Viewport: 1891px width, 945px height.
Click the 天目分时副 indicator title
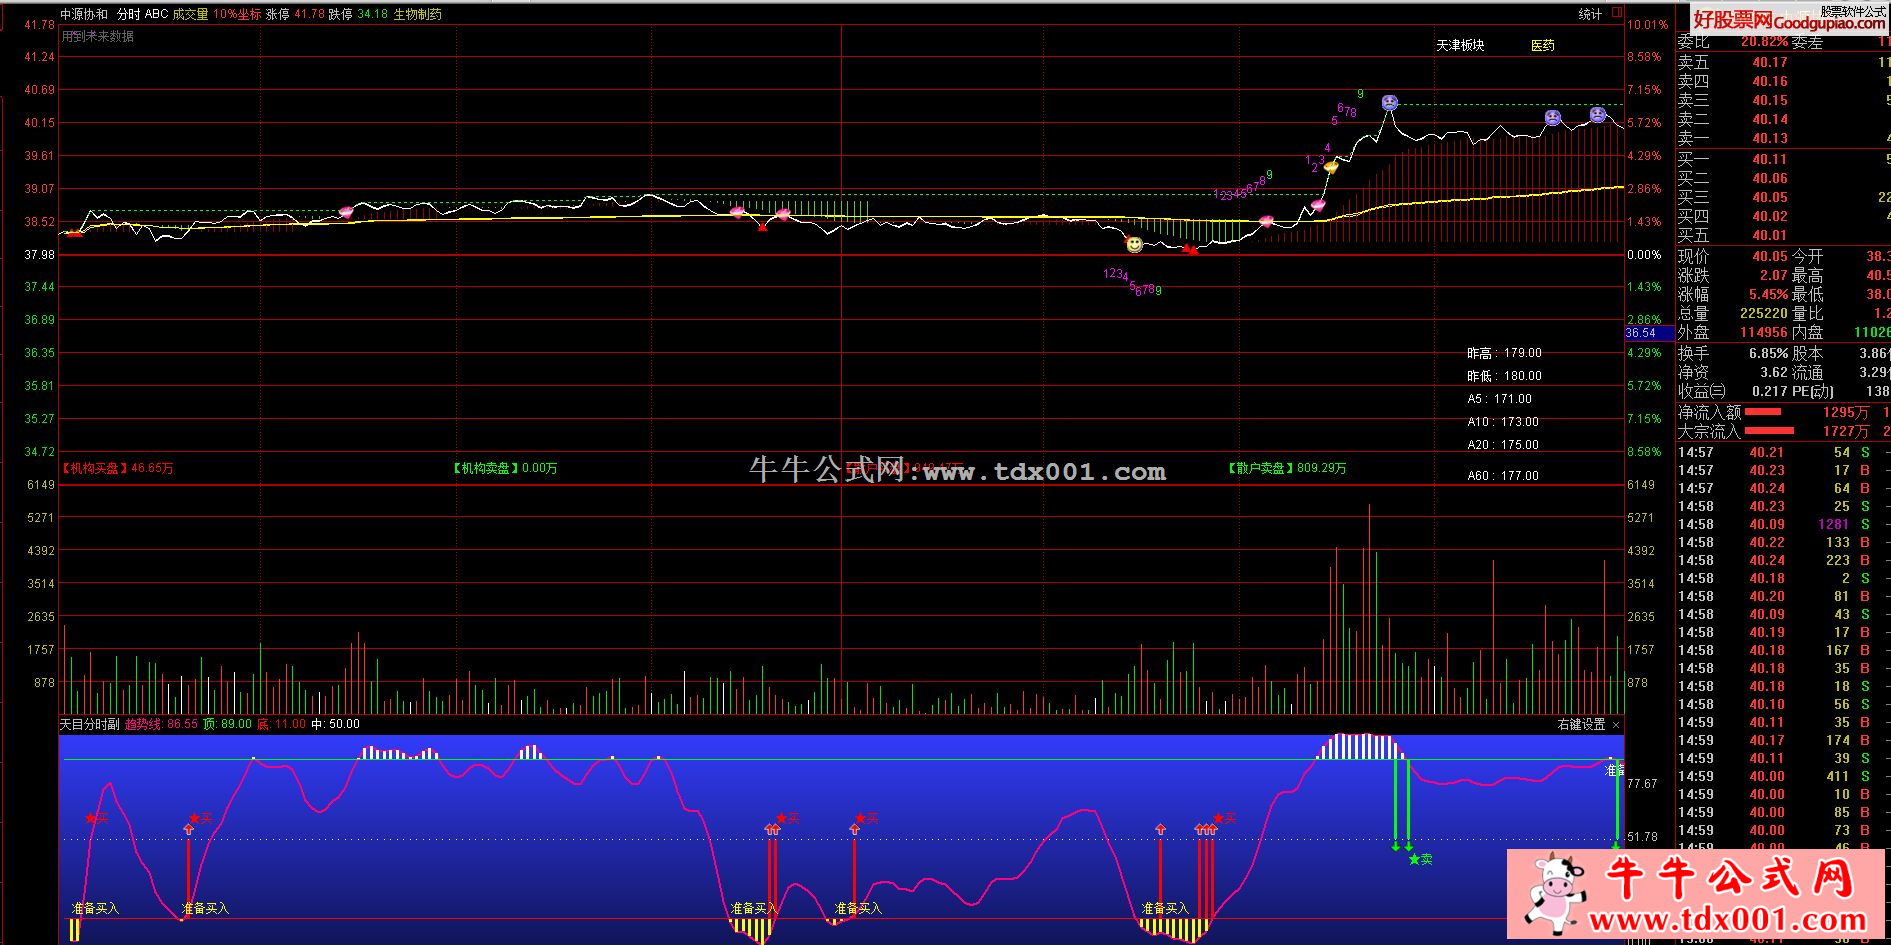coord(90,724)
